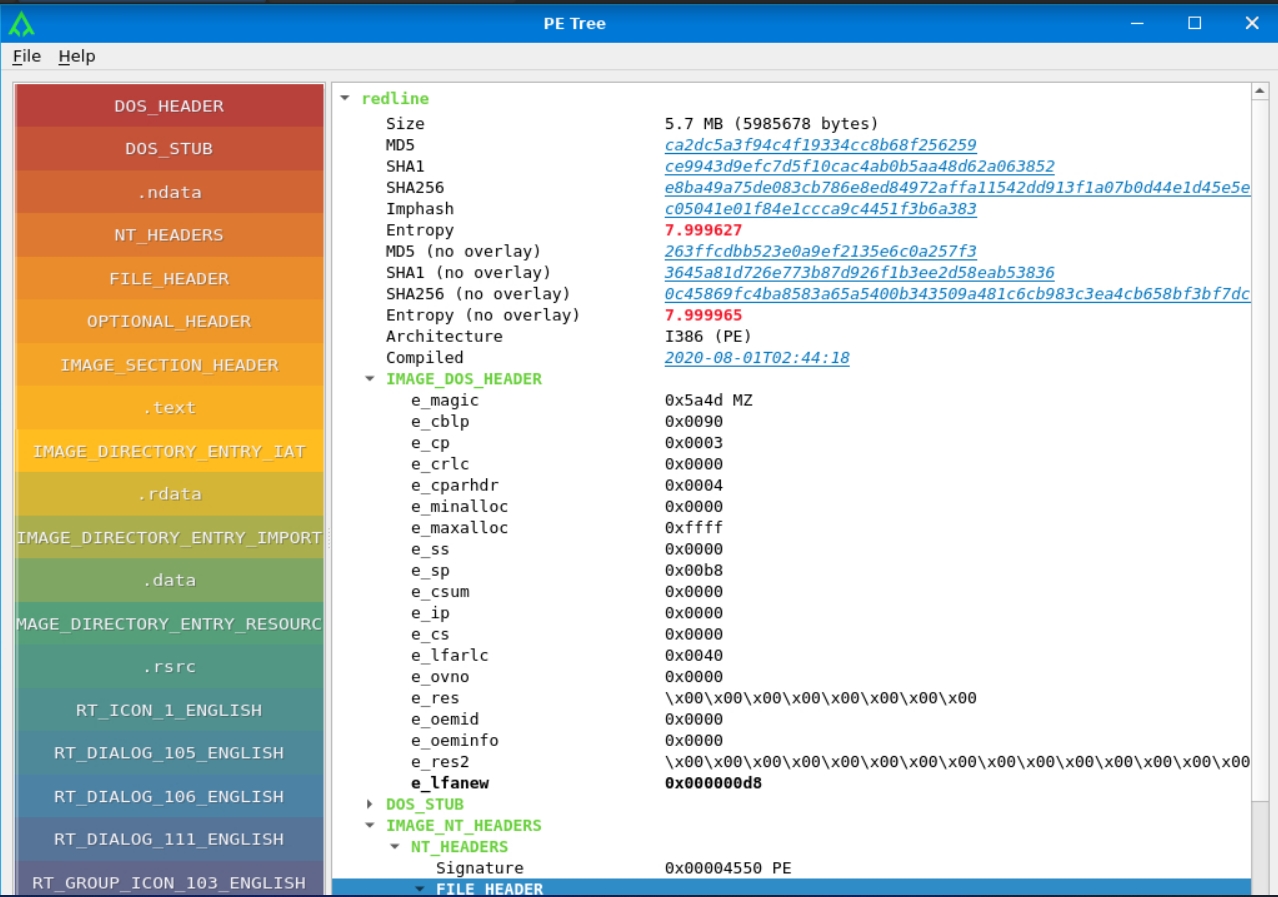Open the MD5 hash link
The width and height of the screenshot is (1278, 897).
click(820, 145)
